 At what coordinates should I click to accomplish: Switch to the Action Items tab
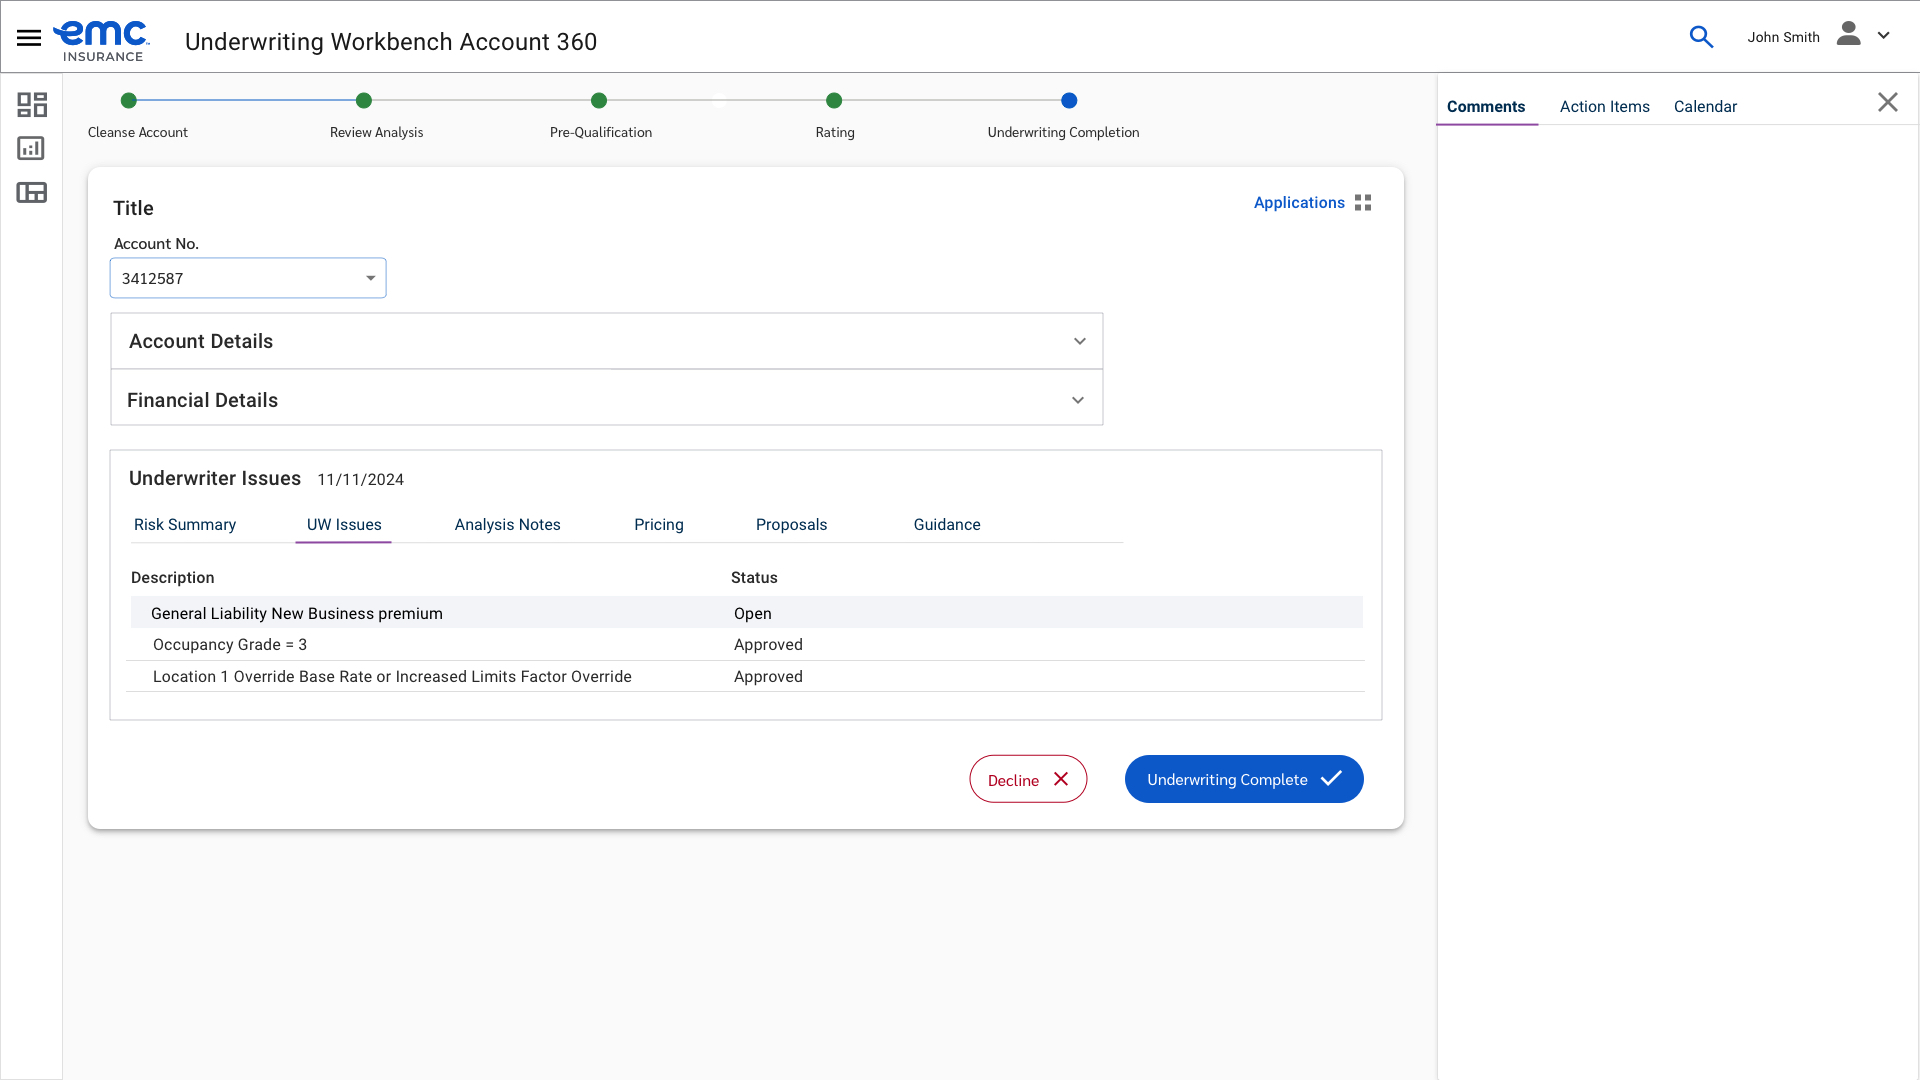coord(1604,107)
